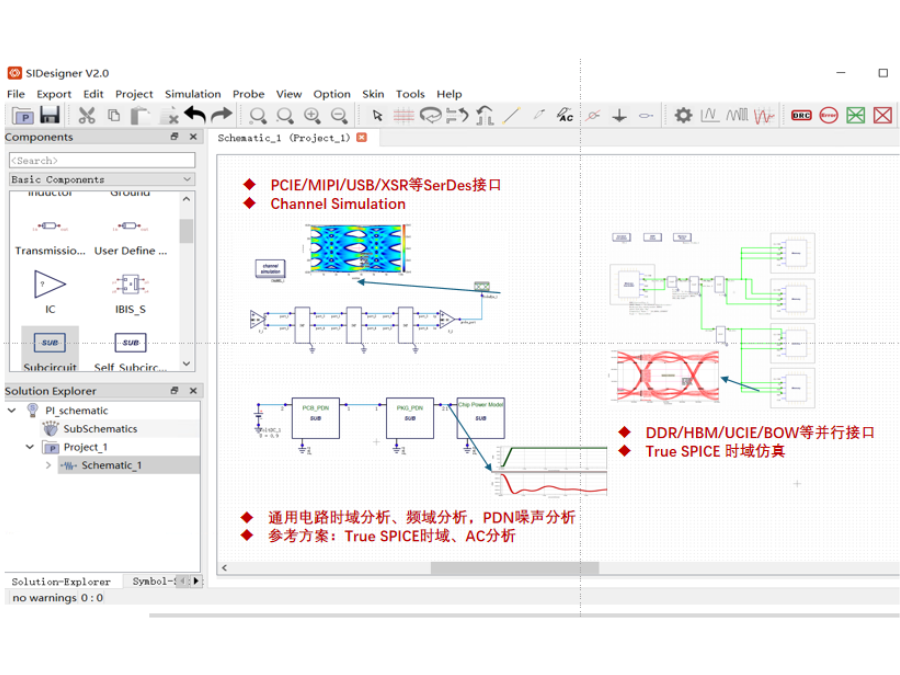
Task: Place a ground symbol from toolbar
Action: (619, 115)
